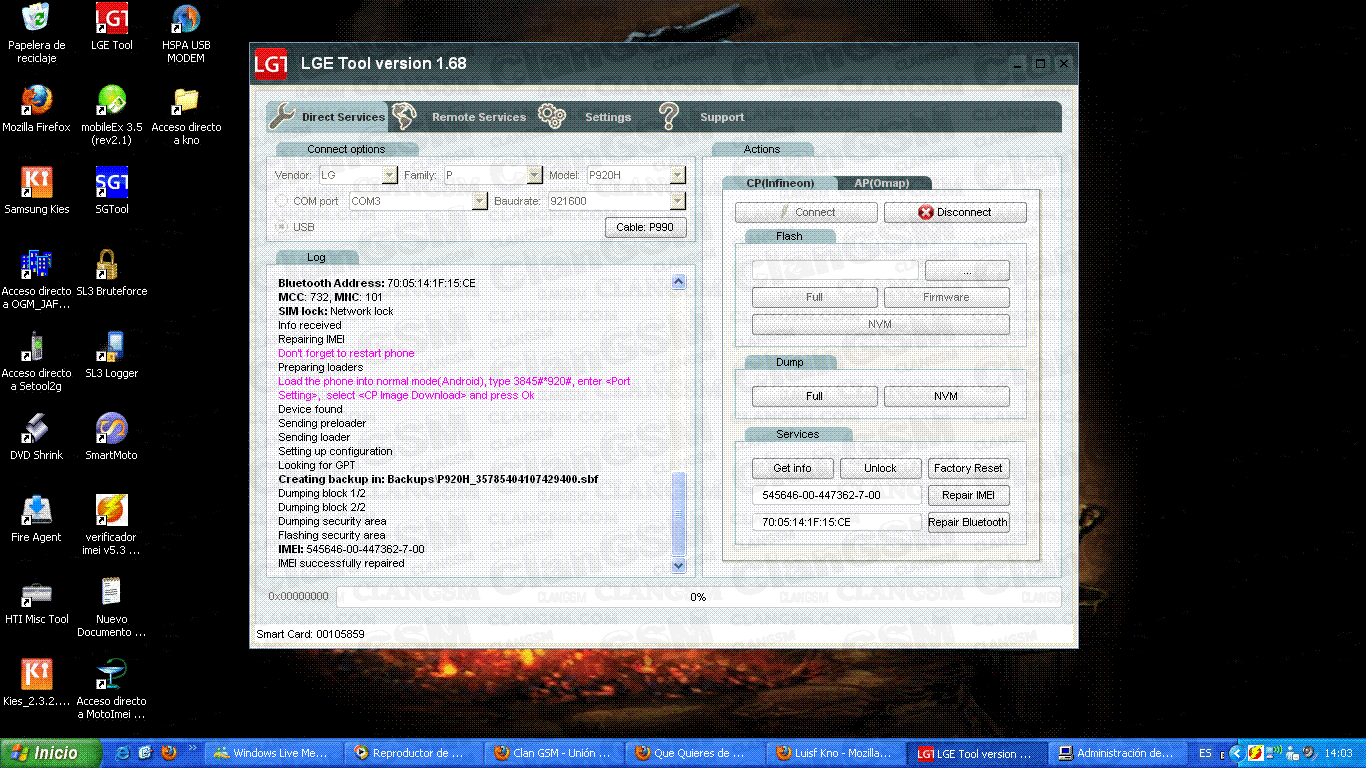This screenshot has width=1366, height=768.
Task: Open SGTool from the desktop
Action: 111,180
